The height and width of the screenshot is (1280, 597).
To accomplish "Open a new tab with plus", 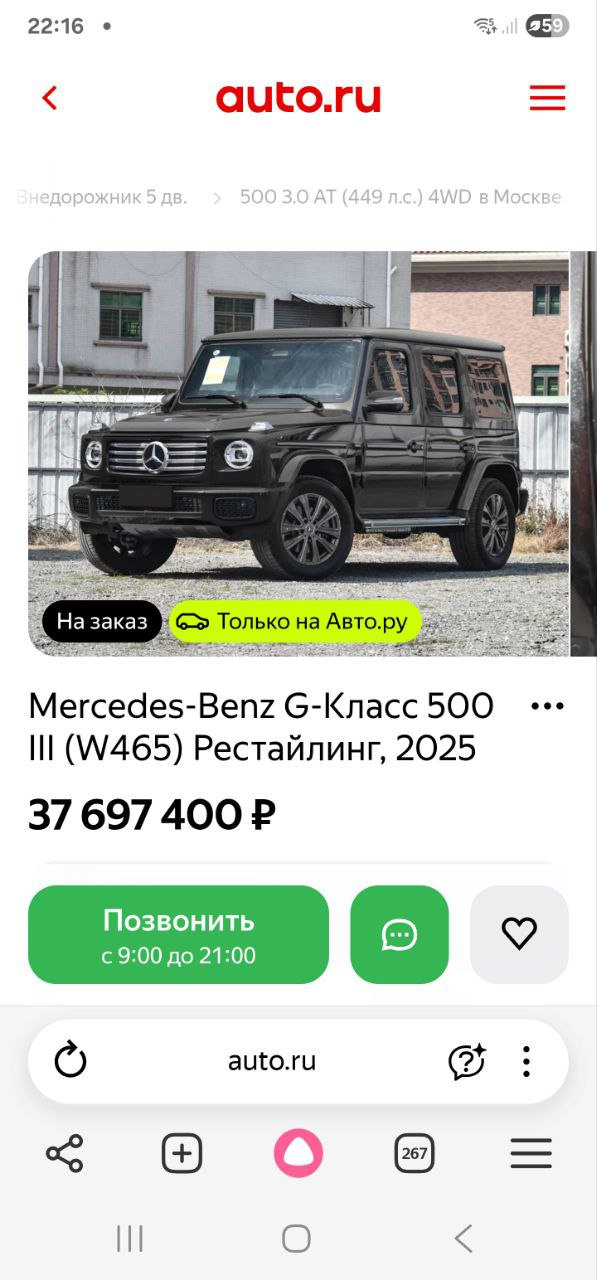I will pyautogui.click(x=182, y=1154).
